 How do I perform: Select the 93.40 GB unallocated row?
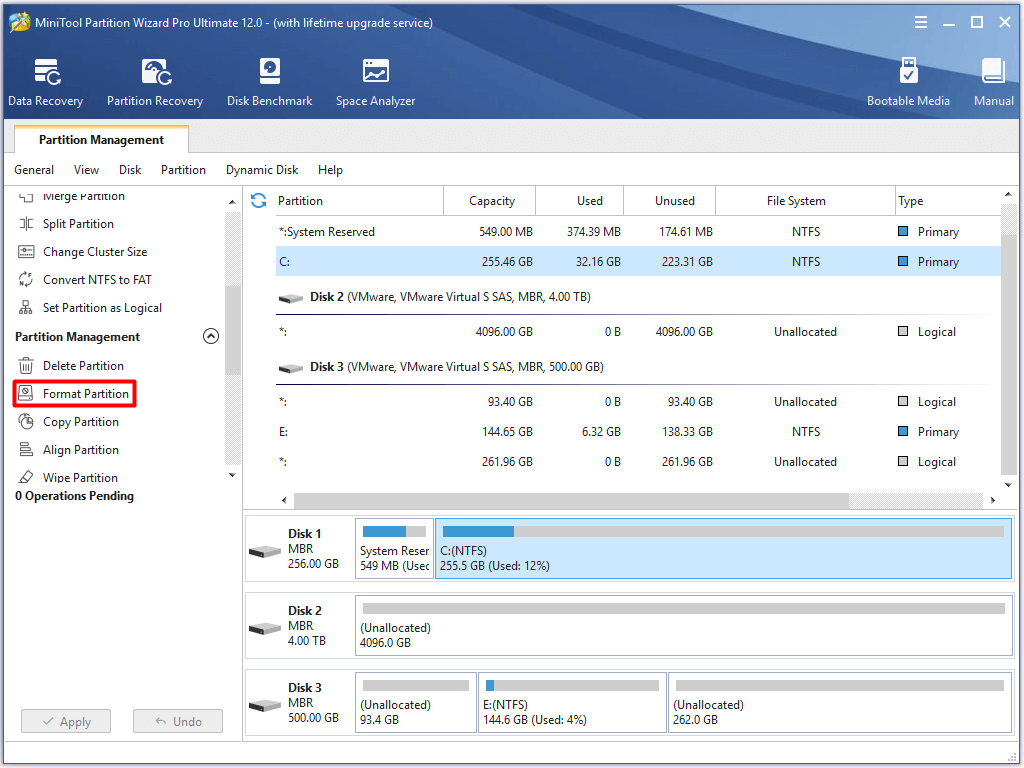(638, 402)
